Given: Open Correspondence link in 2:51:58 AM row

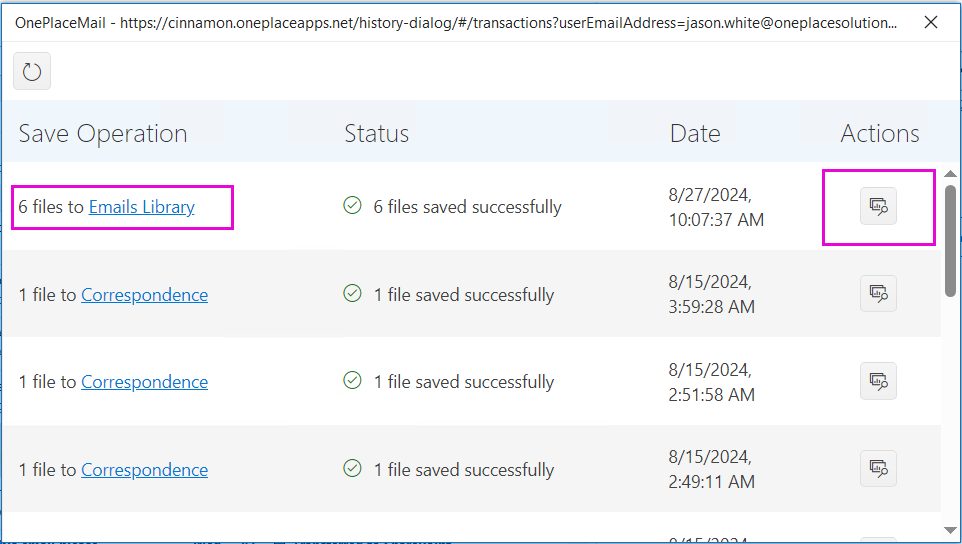Looking at the screenshot, I should 144,382.
